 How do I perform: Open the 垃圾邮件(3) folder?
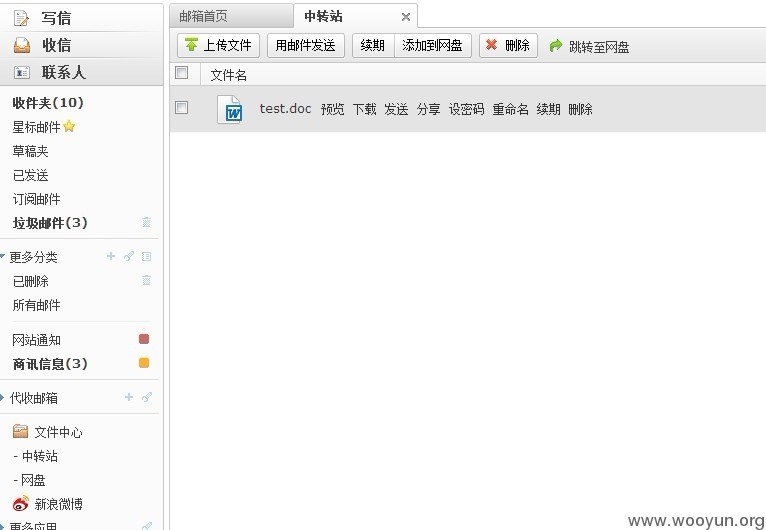[50, 223]
